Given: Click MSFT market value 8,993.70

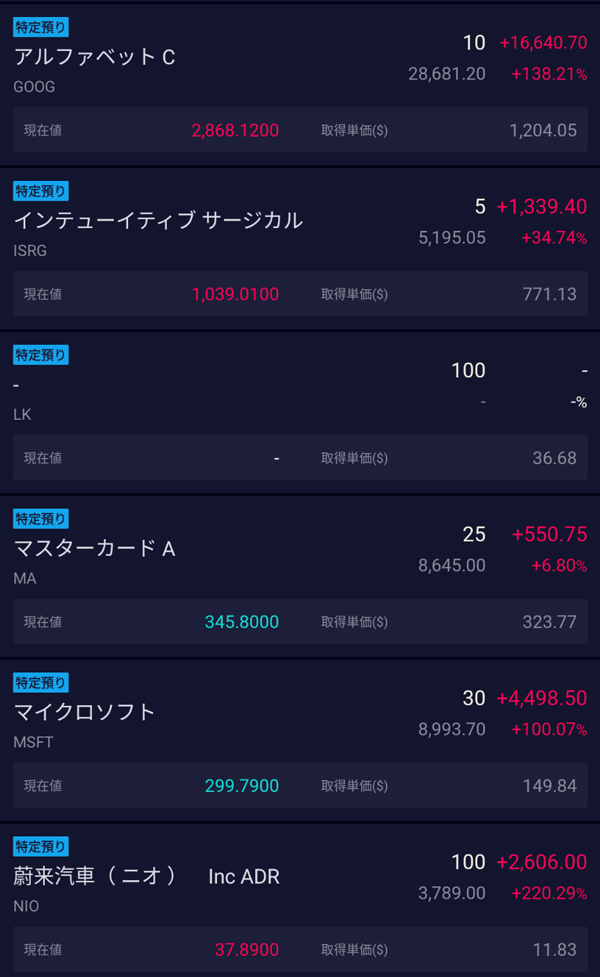Looking at the screenshot, I should (x=451, y=730).
